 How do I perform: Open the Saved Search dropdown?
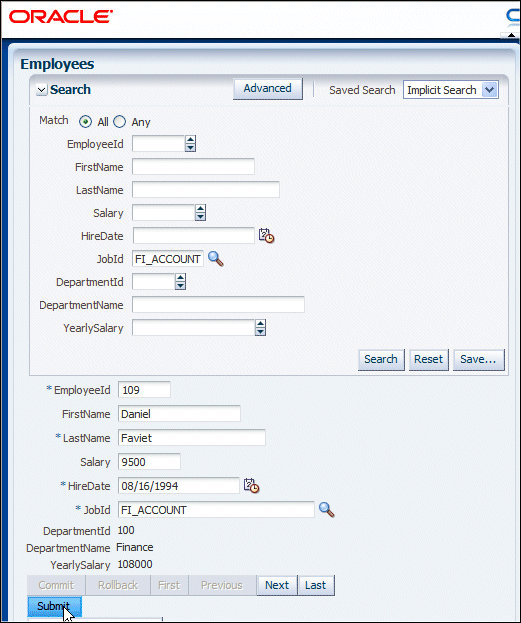coord(490,90)
